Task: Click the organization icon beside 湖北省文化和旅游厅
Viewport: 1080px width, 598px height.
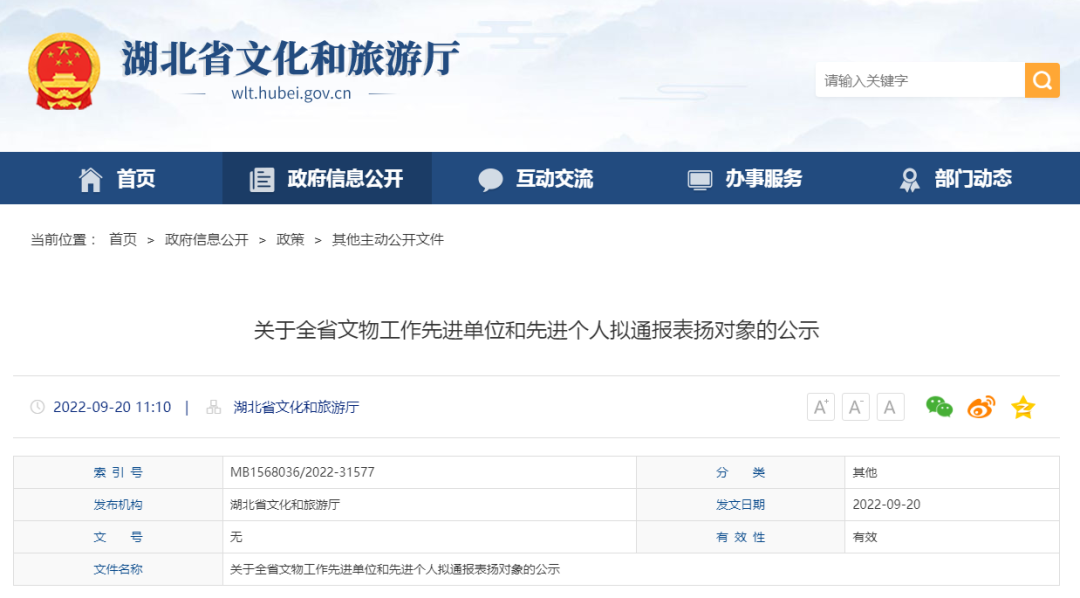Action: 214,407
